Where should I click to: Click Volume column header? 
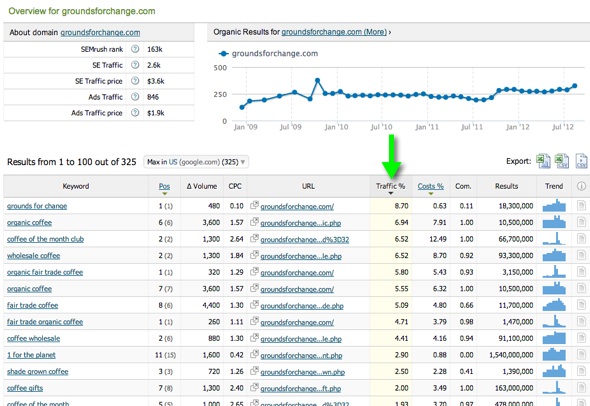202,186
